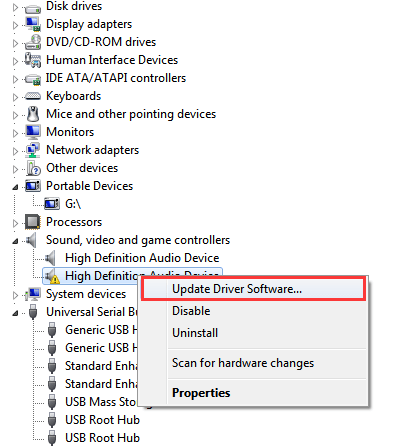Select the first High Definition Audio Device
Image resolution: width=401 pixels, height=447 pixels.
pyautogui.click(x=142, y=258)
